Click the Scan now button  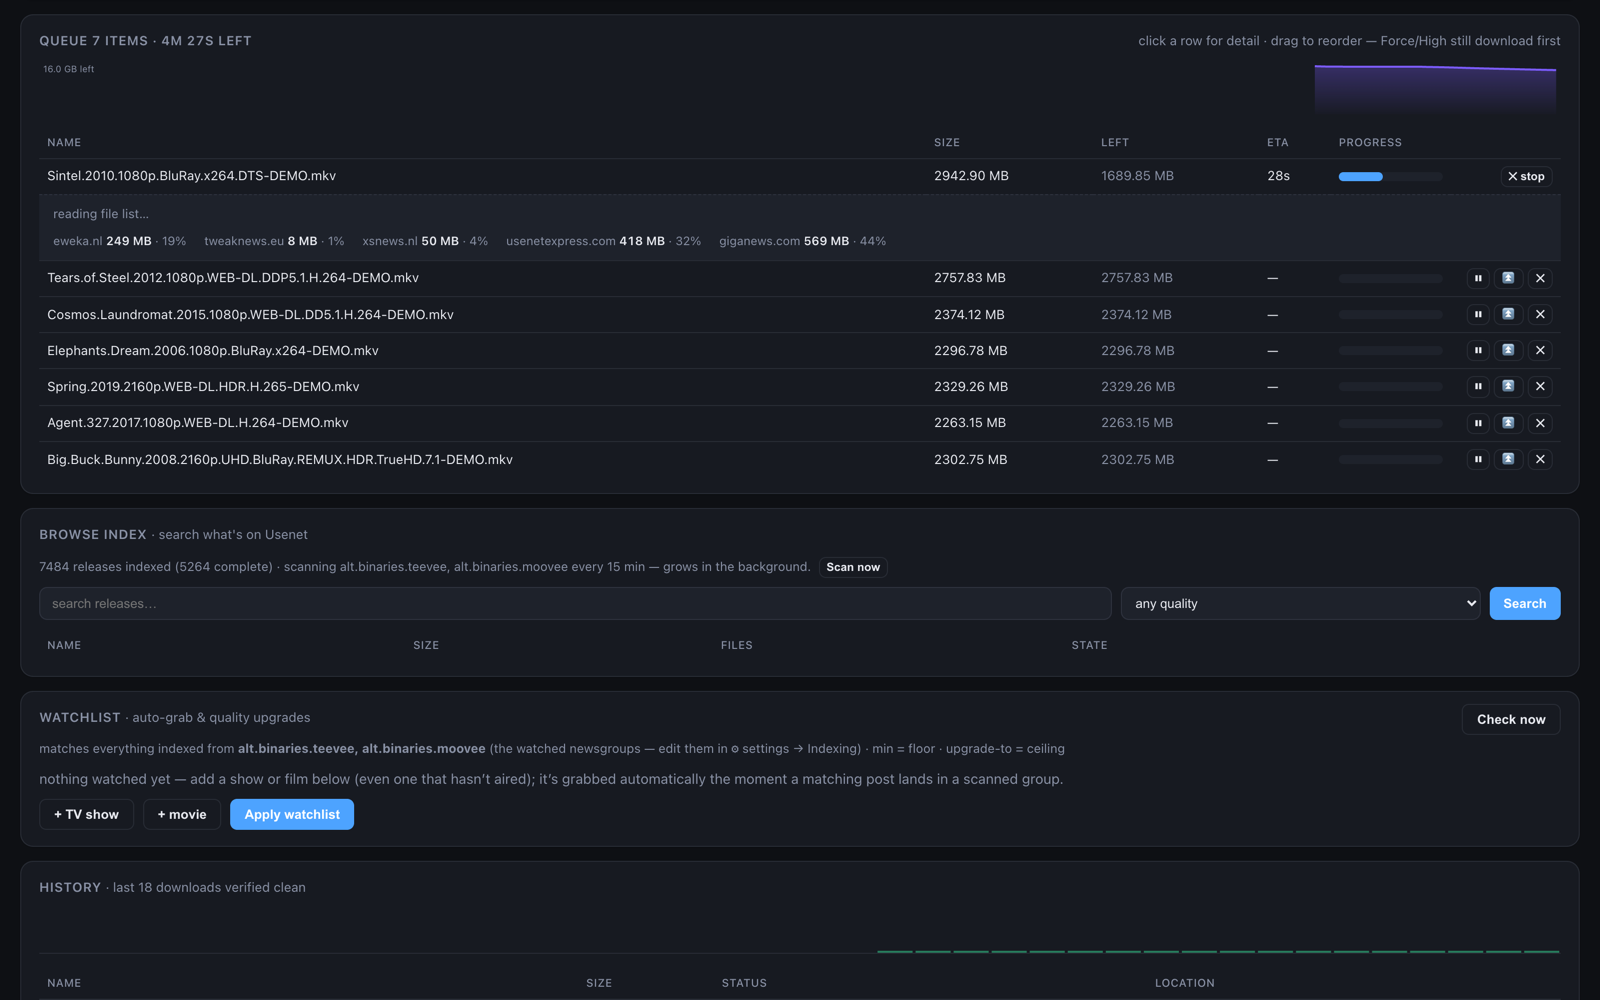[x=853, y=567]
